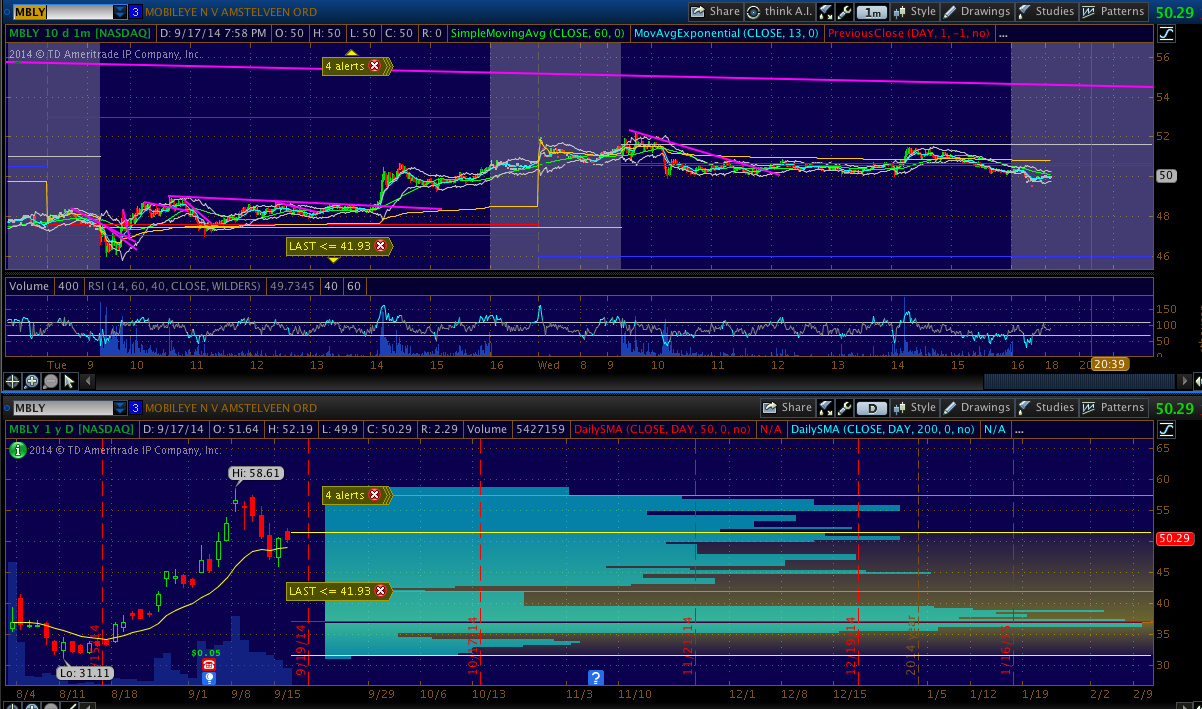The width and height of the screenshot is (1202, 709).
Task: Click the zoom in magnifier icon
Action: point(32,381)
